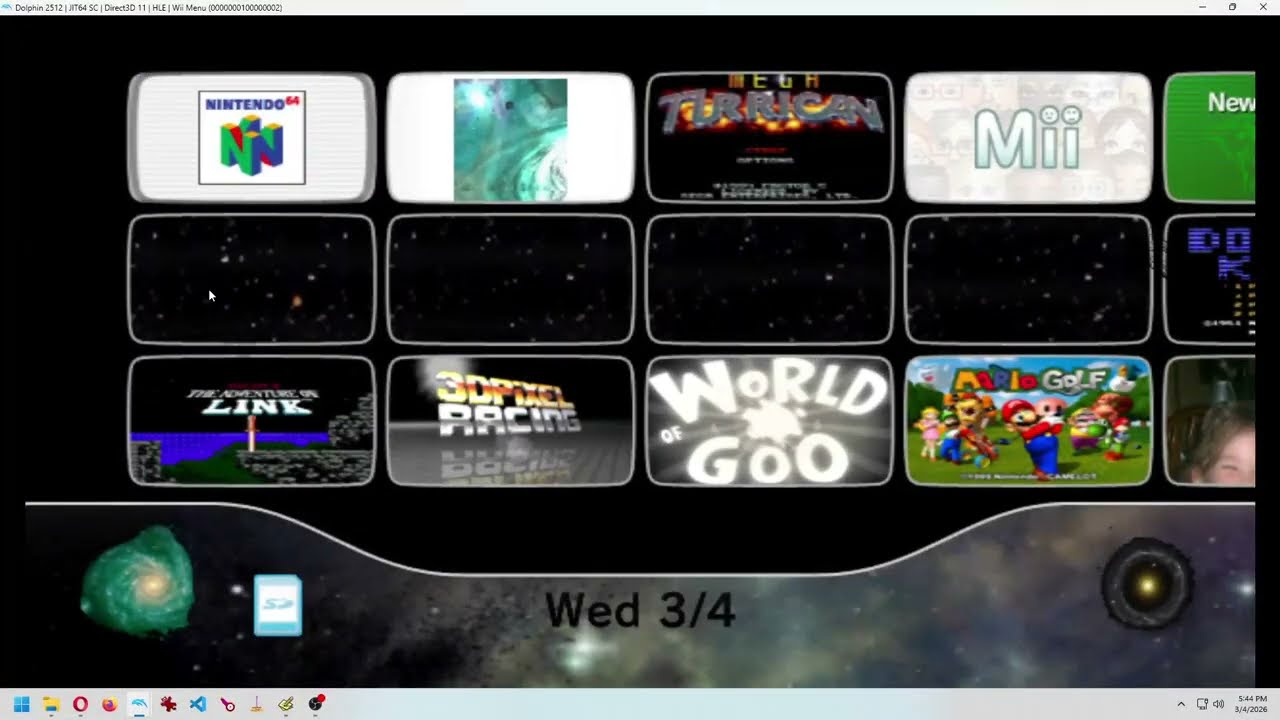Image resolution: width=1280 pixels, height=720 pixels.
Task: Open the volume control tray icon
Action: click(x=1218, y=704)
